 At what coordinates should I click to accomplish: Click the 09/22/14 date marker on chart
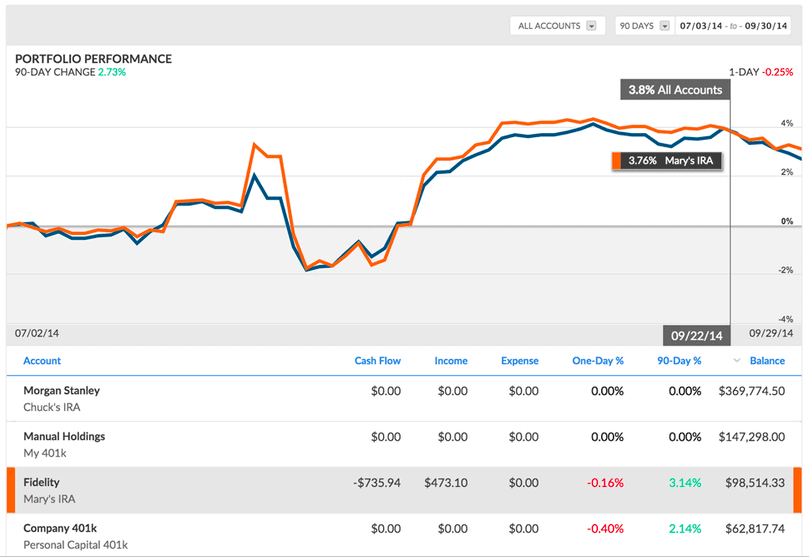point(697,335)
